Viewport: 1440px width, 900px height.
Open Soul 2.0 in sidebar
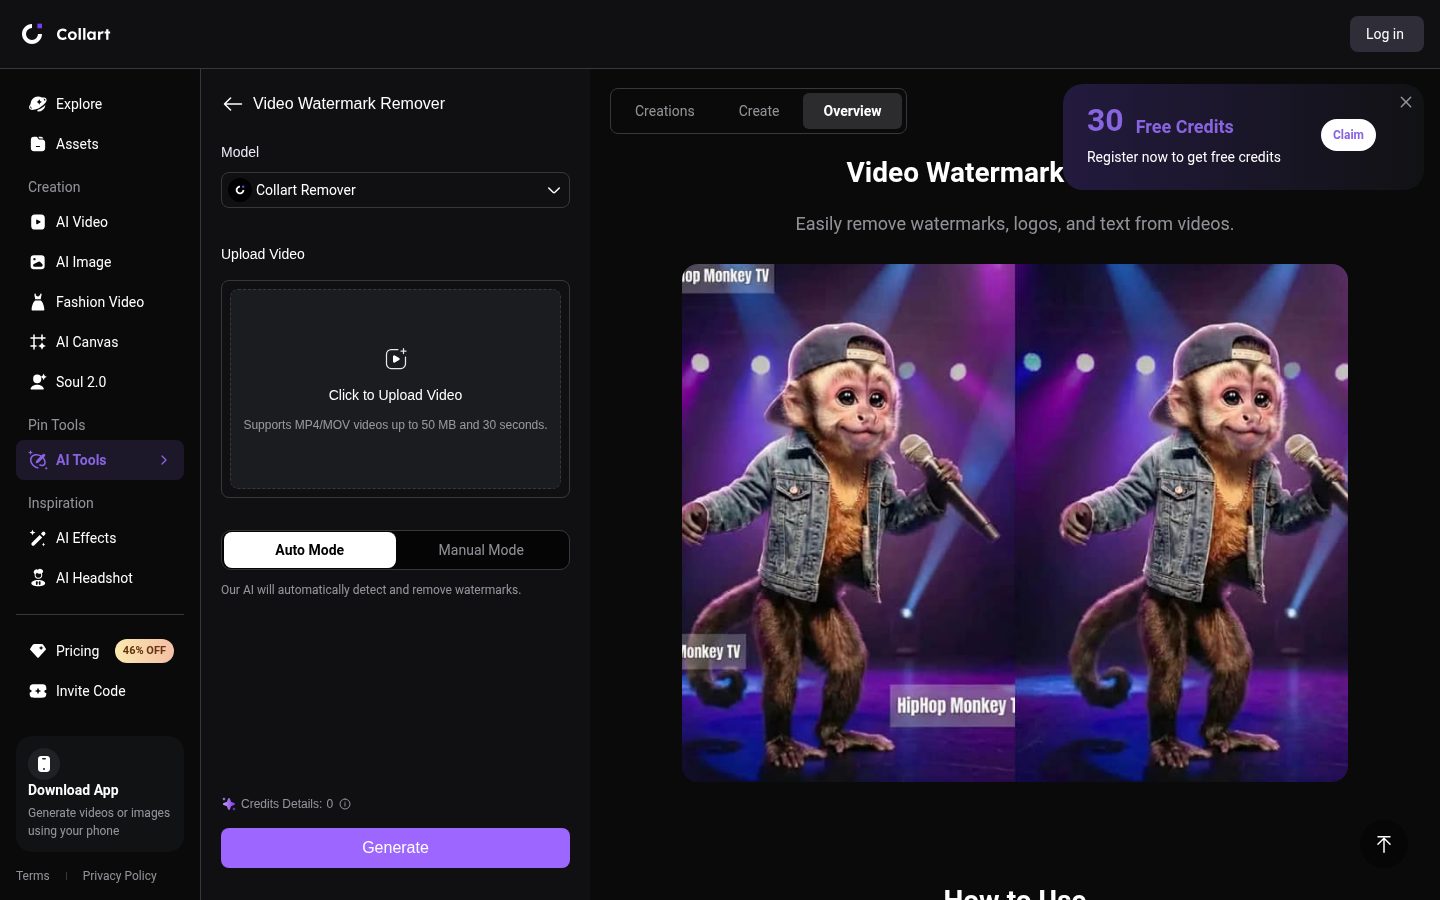tap(100, 382)
